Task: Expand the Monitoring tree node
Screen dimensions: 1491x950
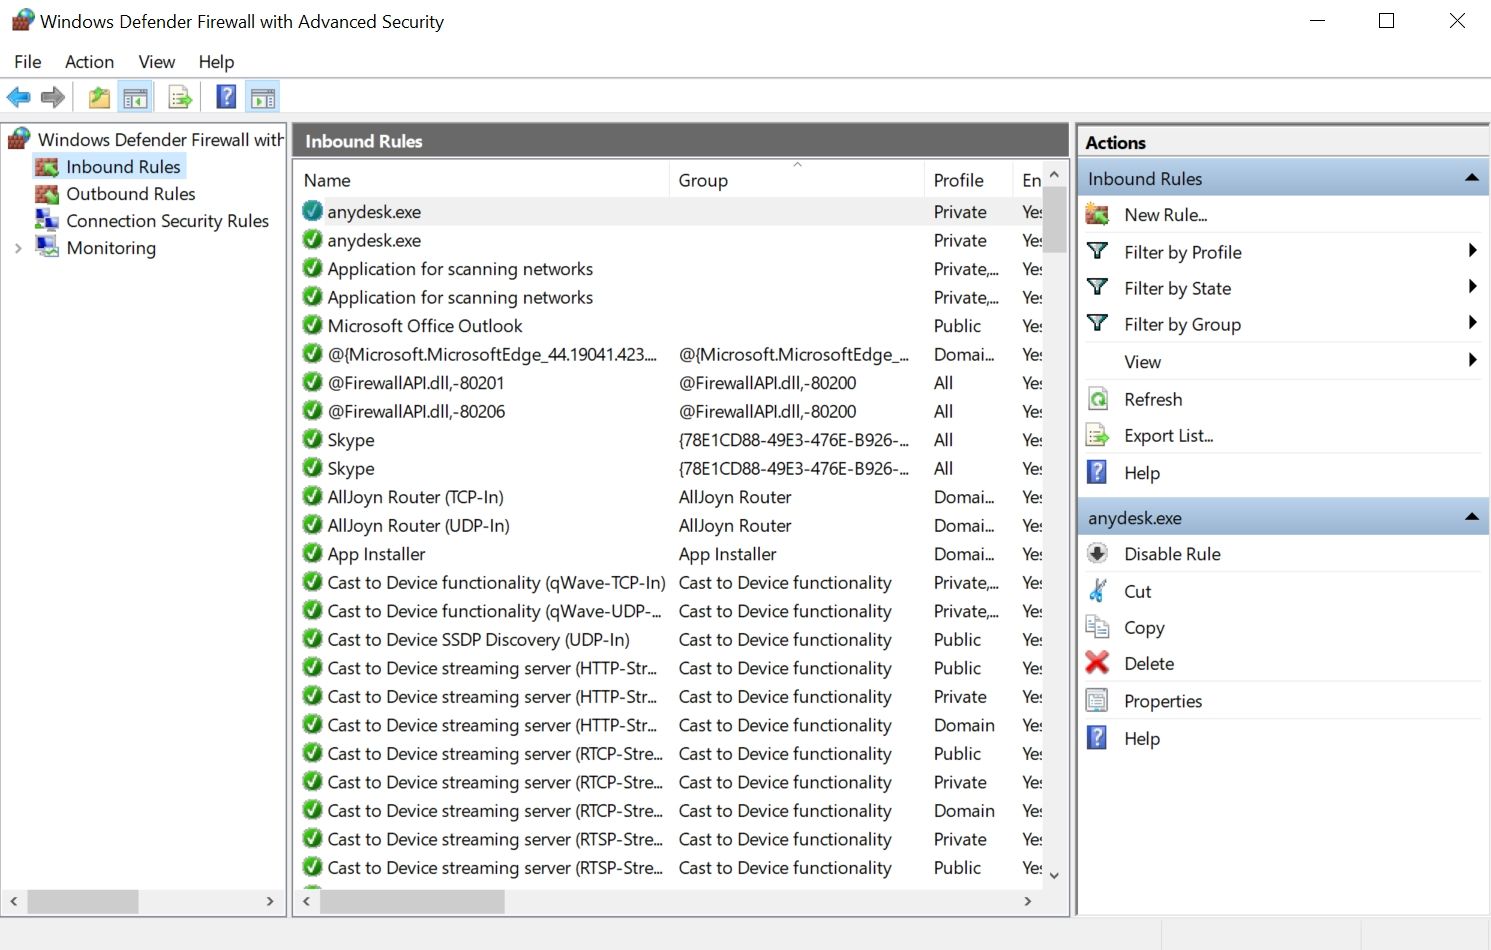Action: pos(18,248)
